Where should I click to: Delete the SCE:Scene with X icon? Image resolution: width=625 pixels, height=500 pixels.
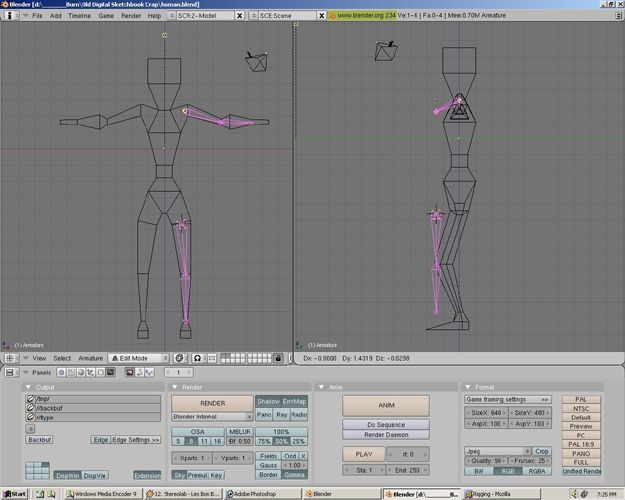coord(321,16)
